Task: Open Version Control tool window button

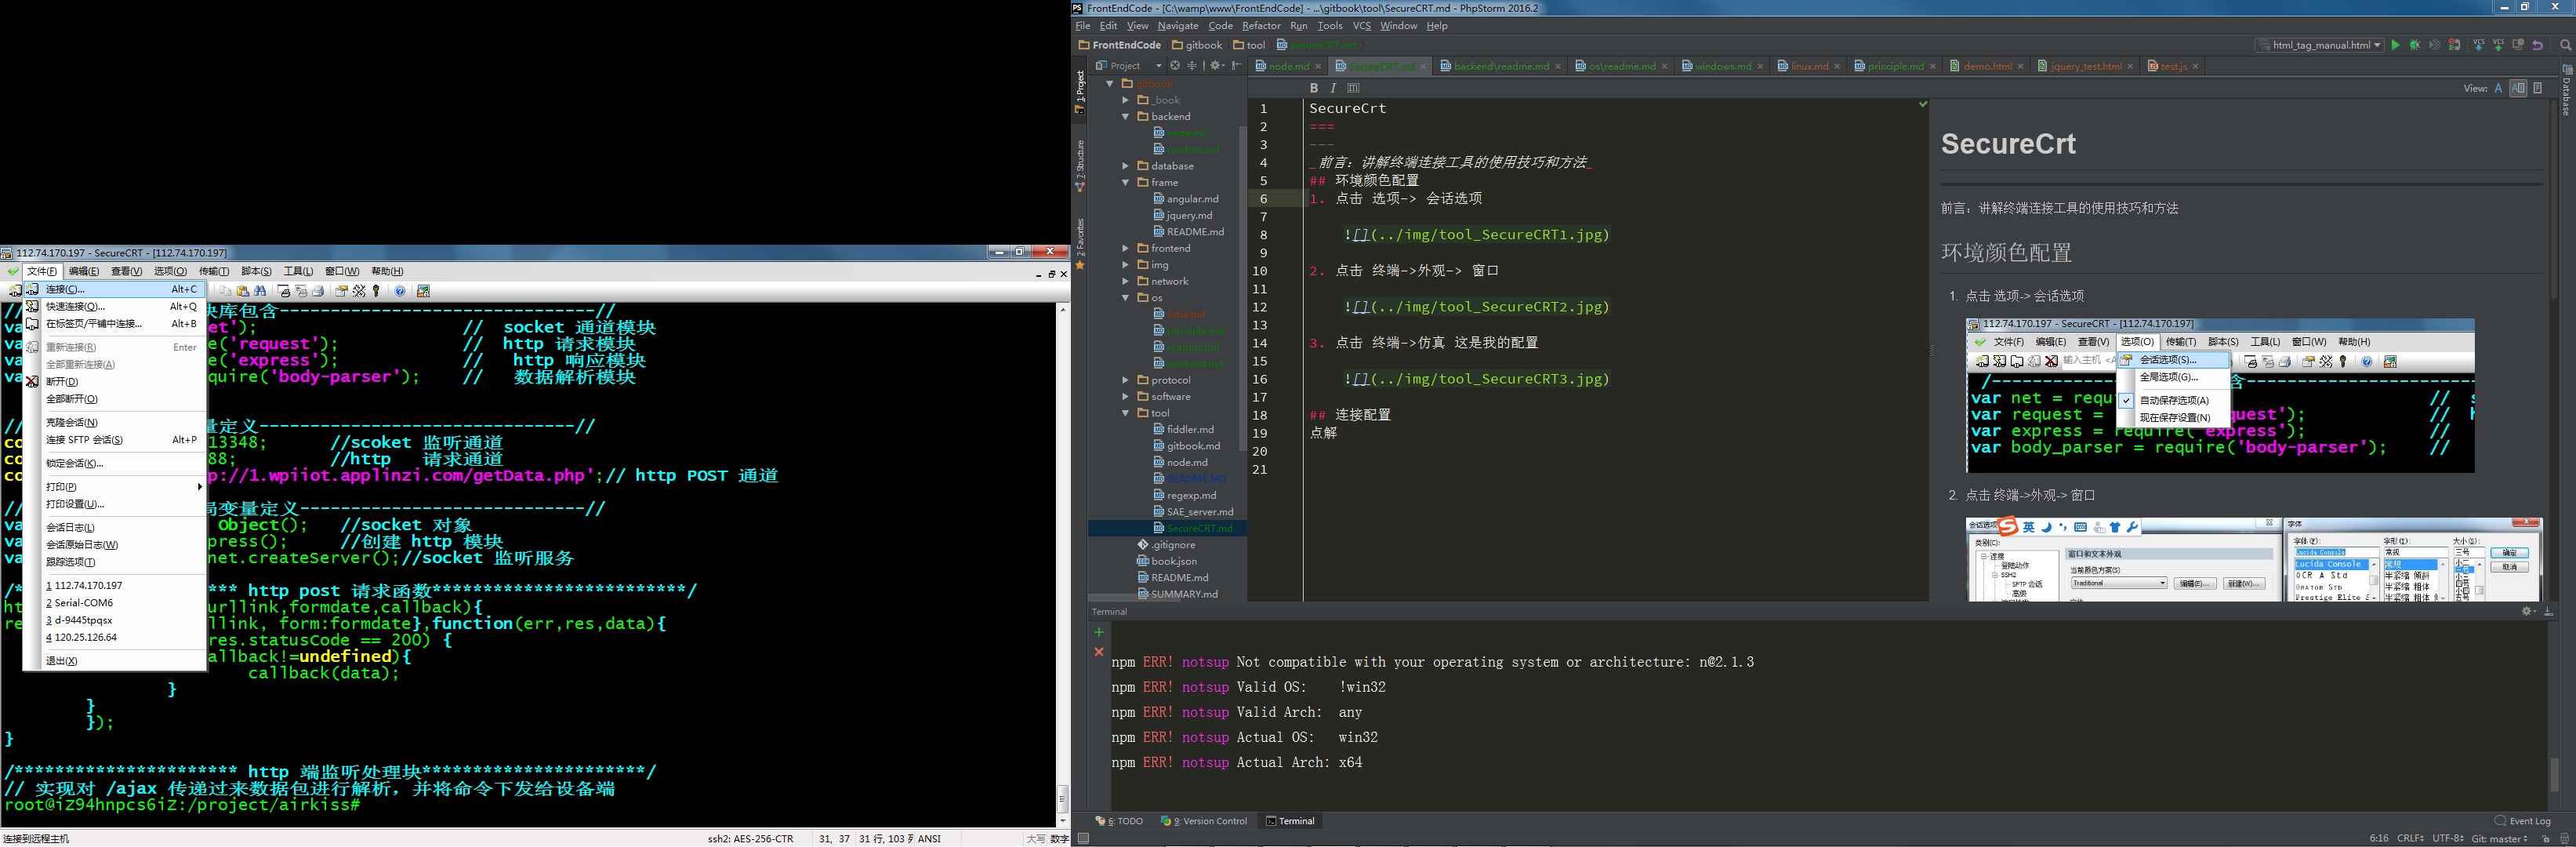Action: 1205,821
